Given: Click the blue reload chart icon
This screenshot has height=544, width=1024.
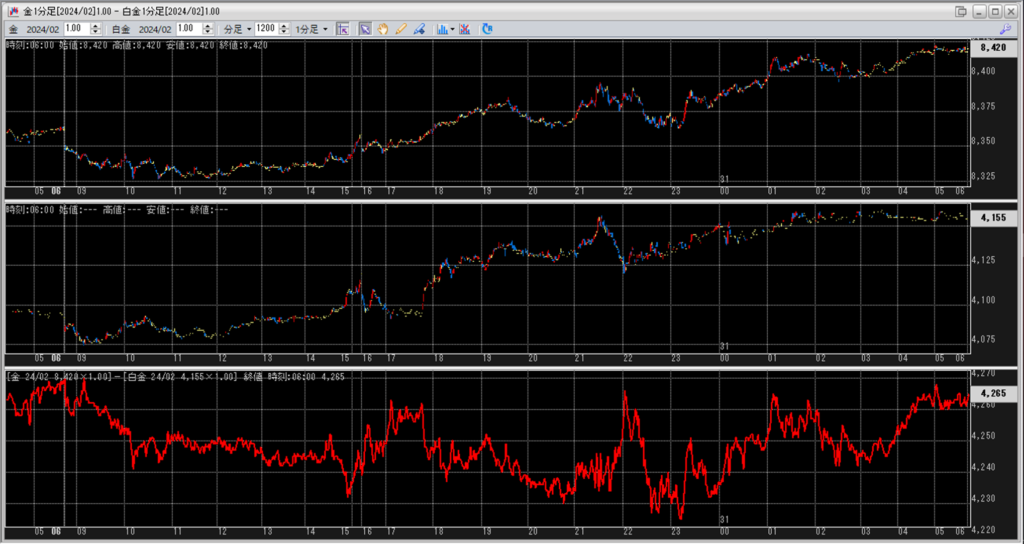Looking at the screenshot, I should tap(487, 29).
